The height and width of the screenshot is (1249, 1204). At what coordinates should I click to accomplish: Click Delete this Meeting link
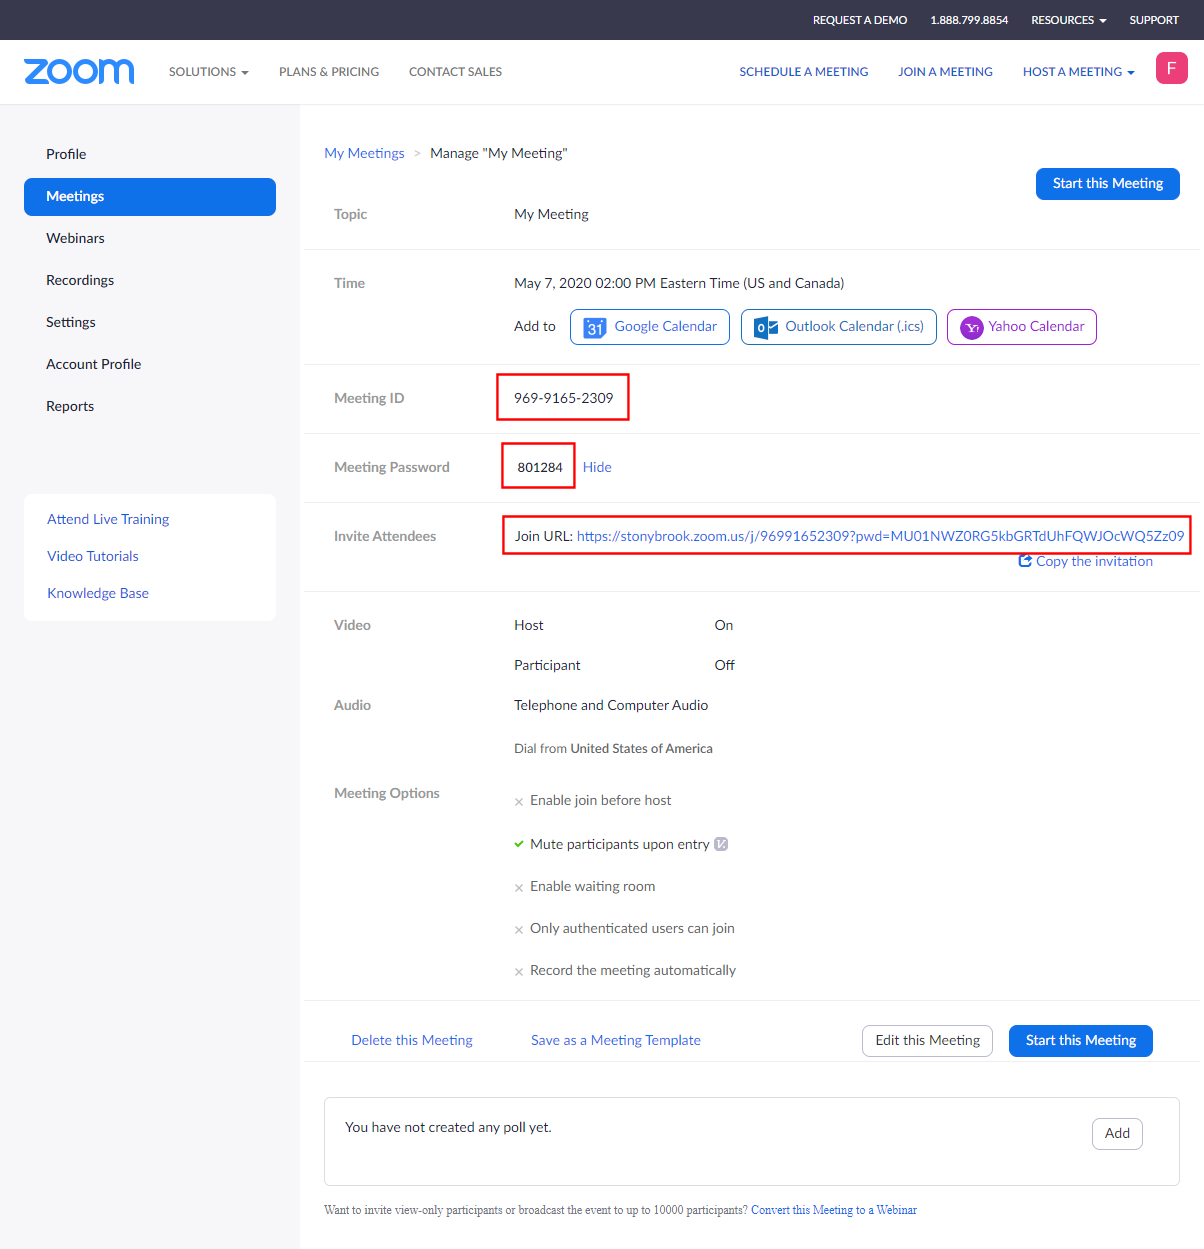412,1040
